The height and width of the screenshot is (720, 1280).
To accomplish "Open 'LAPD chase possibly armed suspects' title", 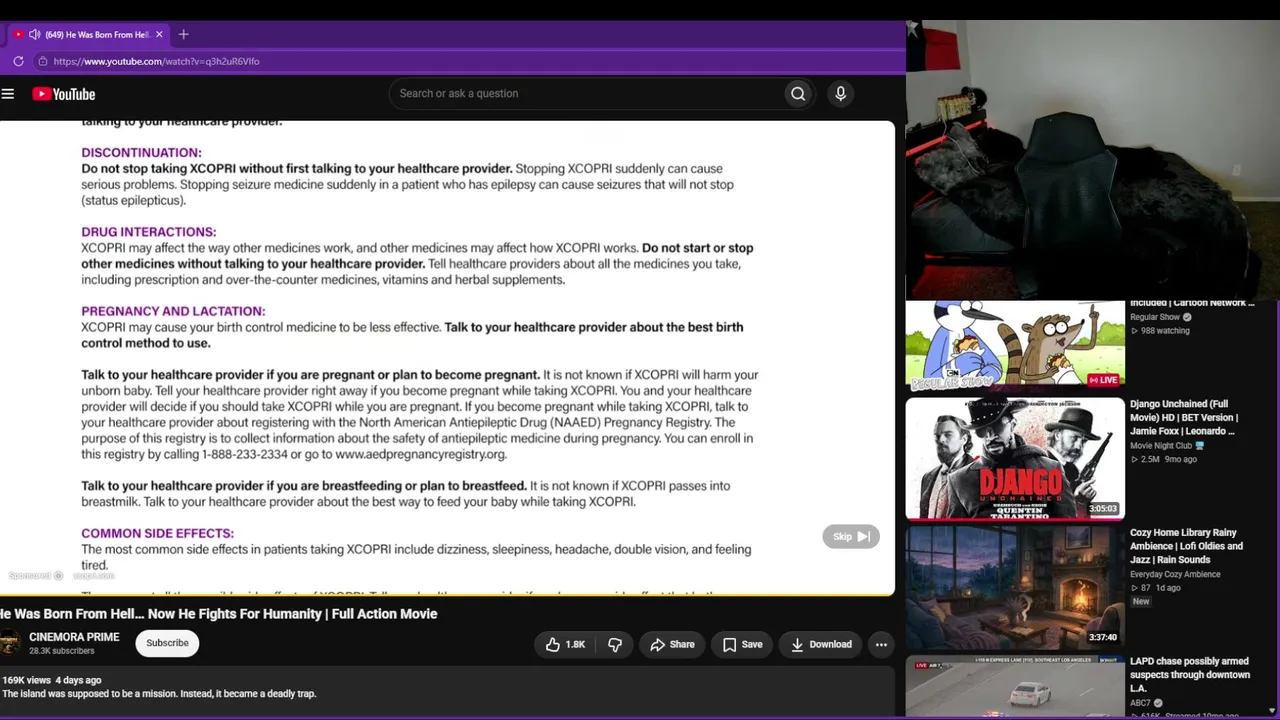I will [x=1190, y=674].
